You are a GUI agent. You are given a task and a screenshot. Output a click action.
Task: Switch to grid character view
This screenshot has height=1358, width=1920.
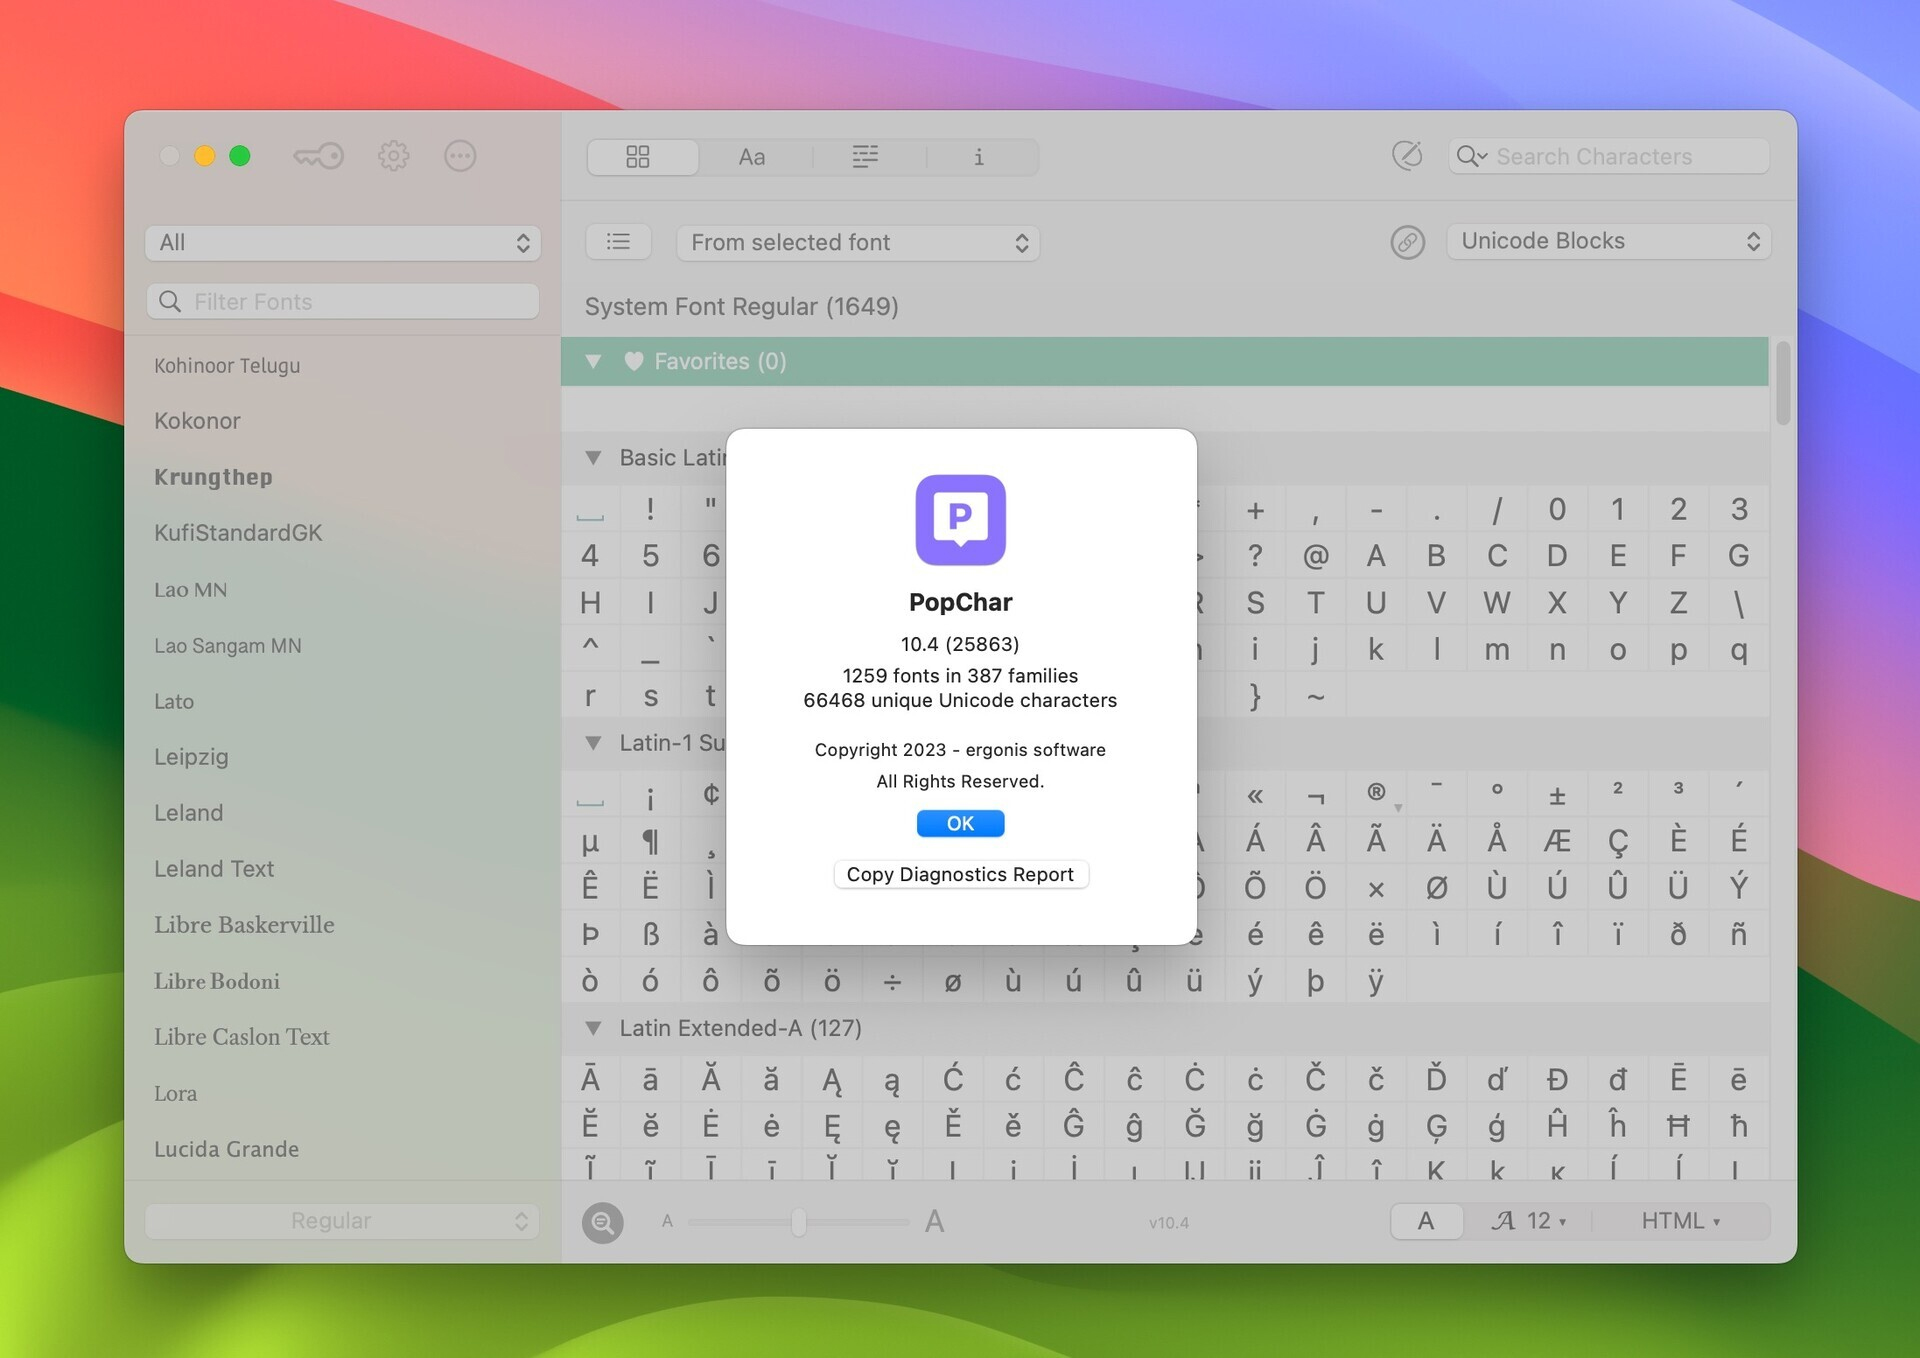641,156
